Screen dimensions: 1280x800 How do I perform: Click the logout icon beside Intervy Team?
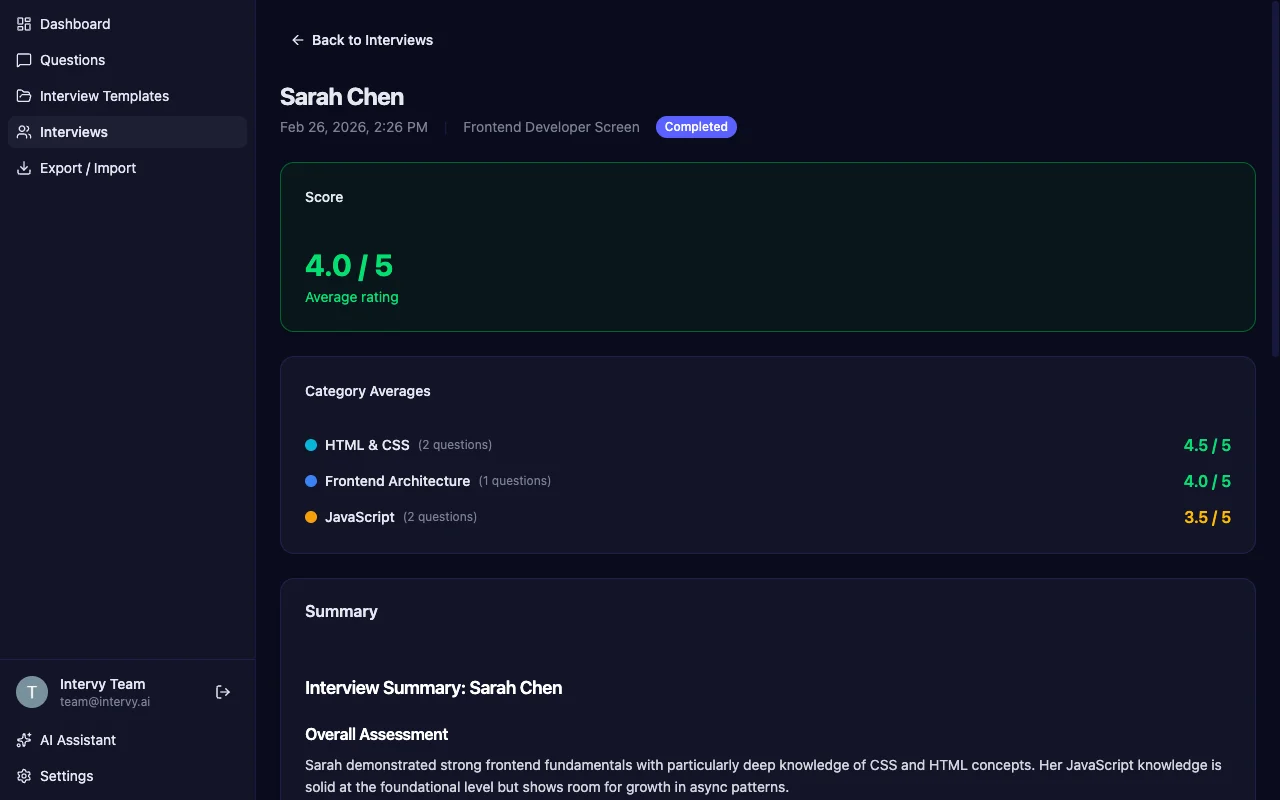[x=222, y=691]
